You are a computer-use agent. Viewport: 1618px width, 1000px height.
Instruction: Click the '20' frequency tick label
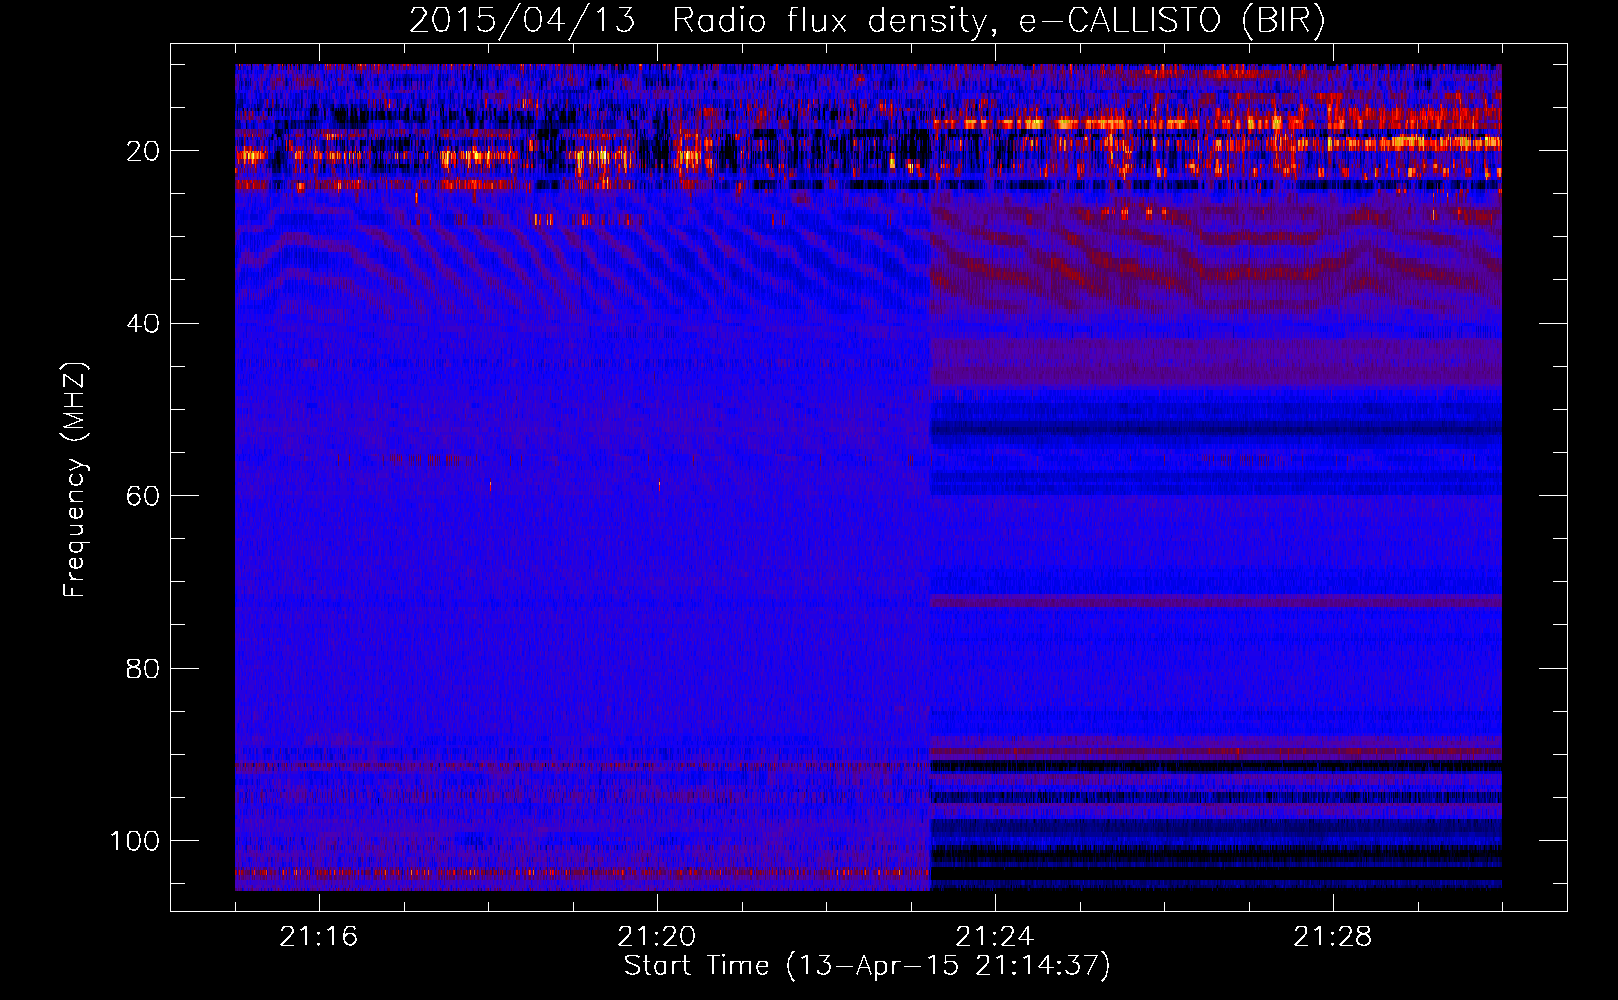[x=143, y=151]
